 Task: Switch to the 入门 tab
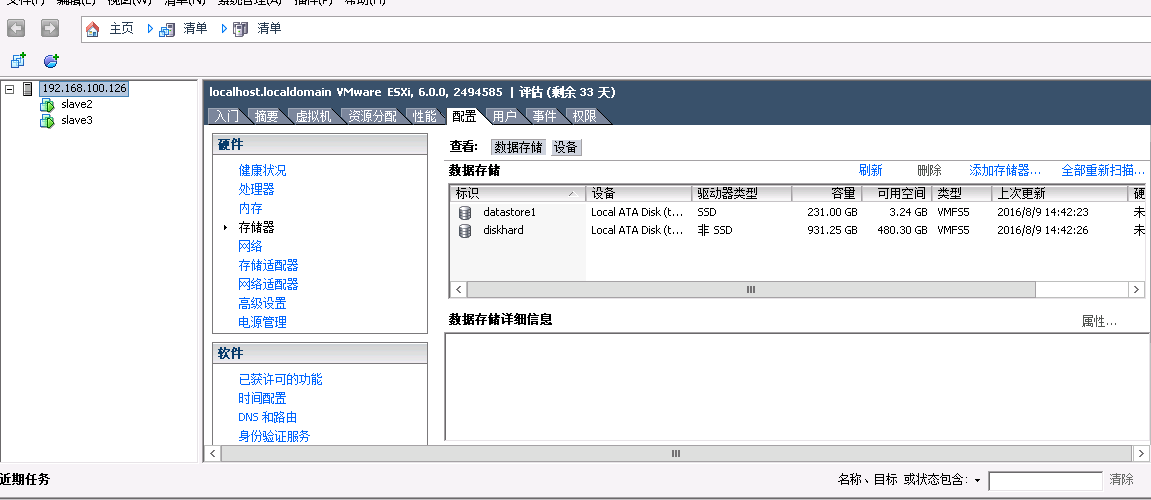227,116
